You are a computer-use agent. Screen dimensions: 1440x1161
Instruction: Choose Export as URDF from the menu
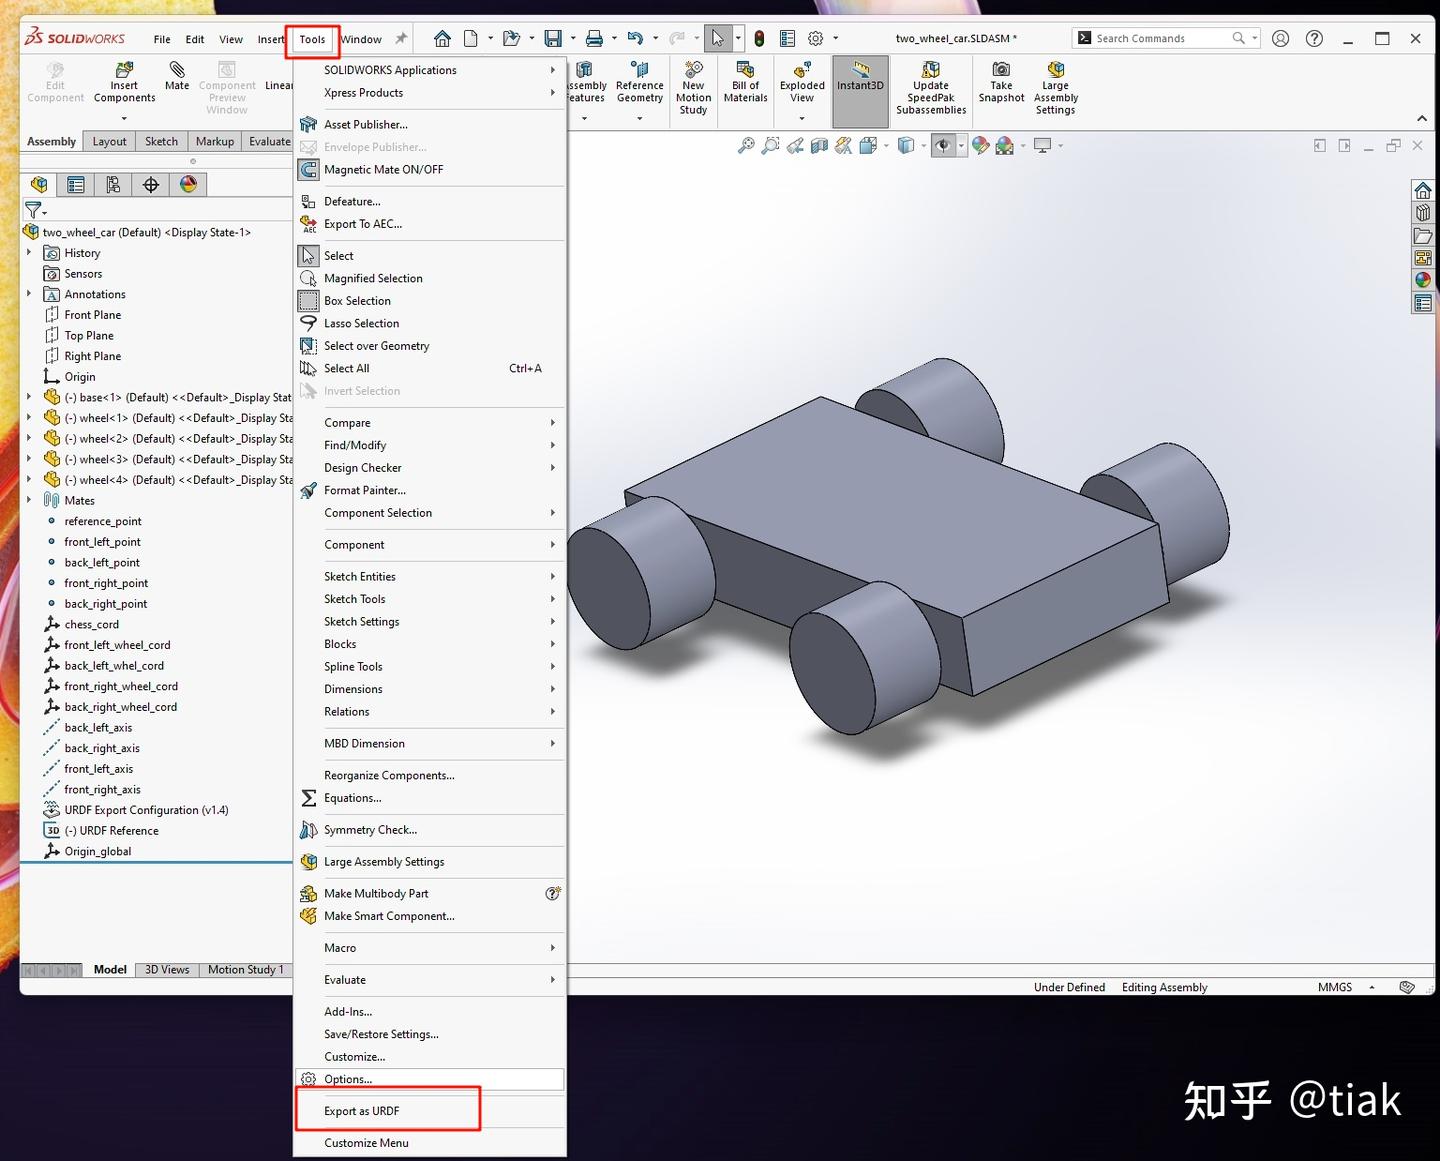click(x=362, y=1110)
